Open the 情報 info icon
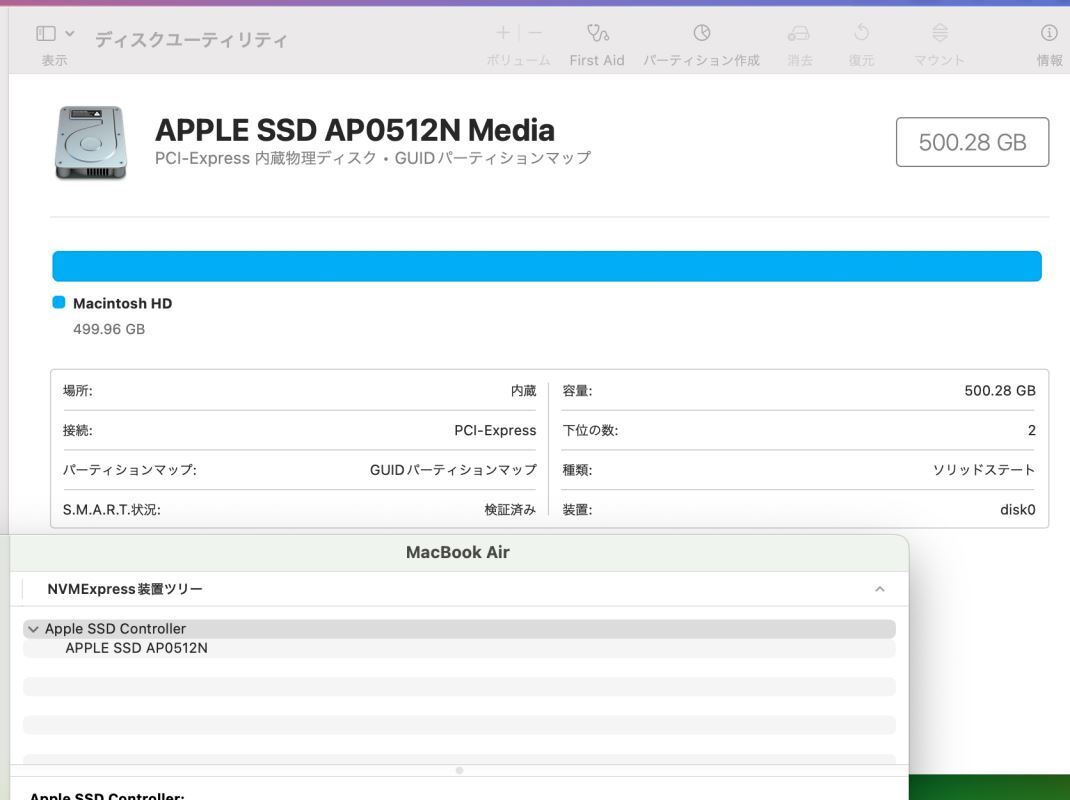 coord(1049,32)
